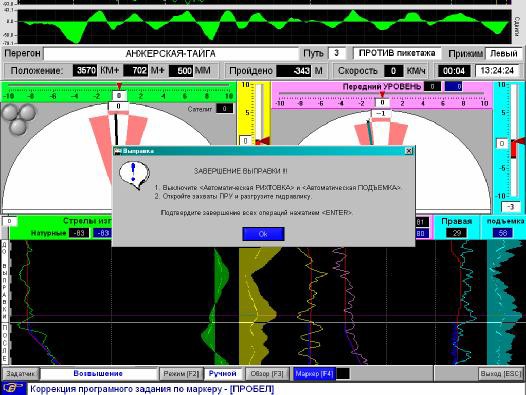Click the Натурные blue value -83
This screenshot has width=526, height=395.
(x=102, y=233)
